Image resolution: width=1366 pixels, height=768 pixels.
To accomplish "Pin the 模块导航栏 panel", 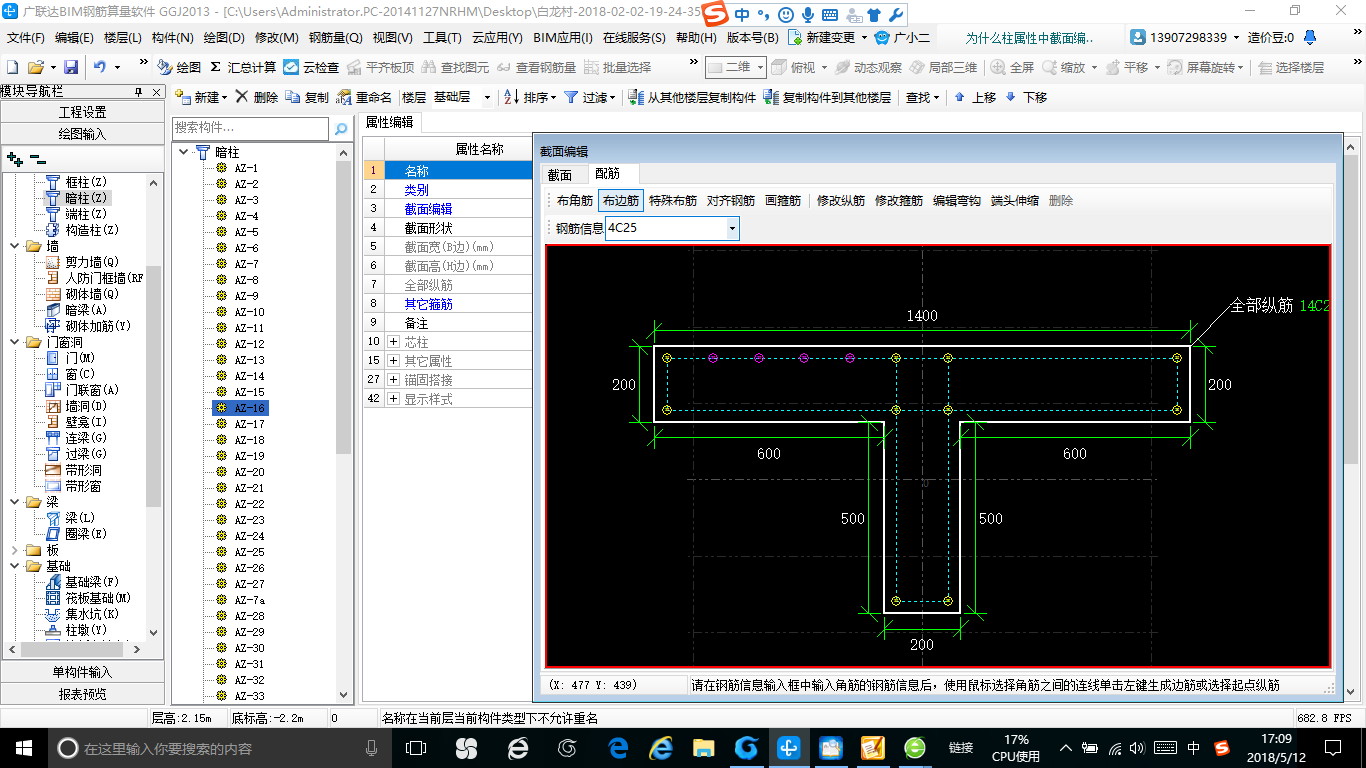I will (x=138, y=91).
